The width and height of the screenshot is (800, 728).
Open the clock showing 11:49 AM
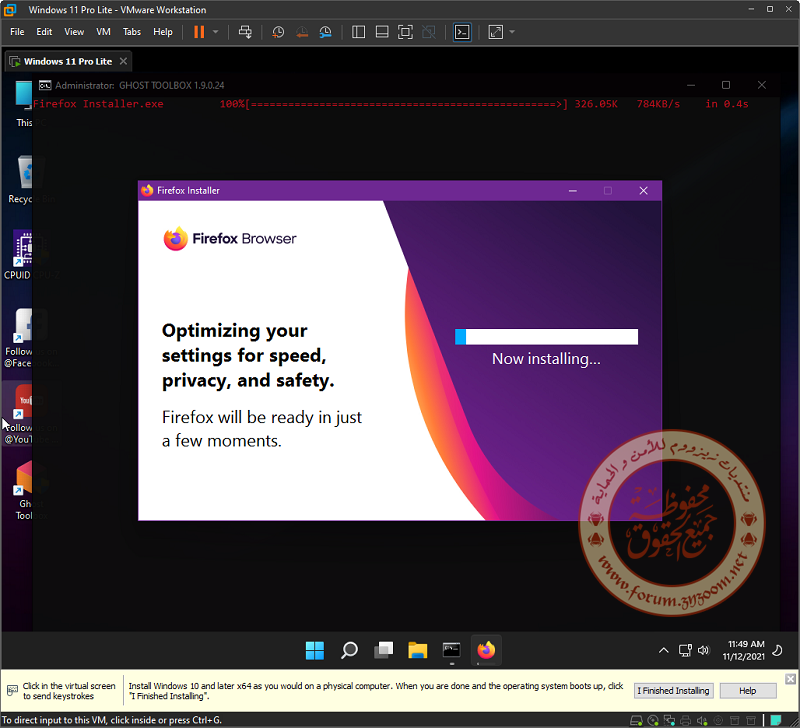tap(744, 650)
